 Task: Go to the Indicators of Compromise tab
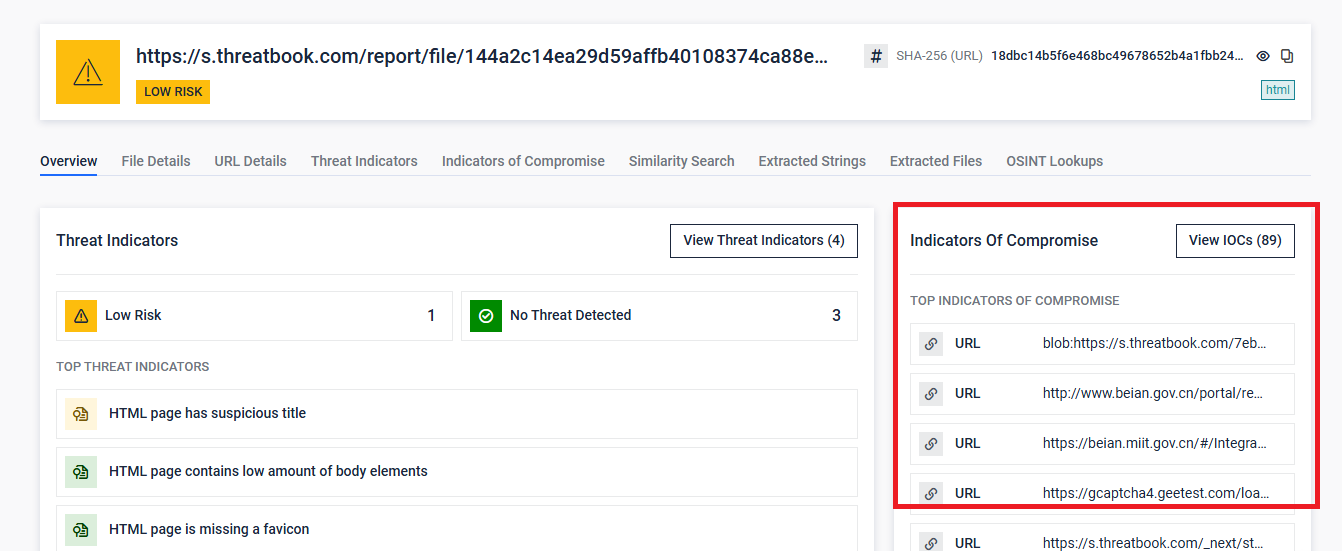click(x=523, y=161)
